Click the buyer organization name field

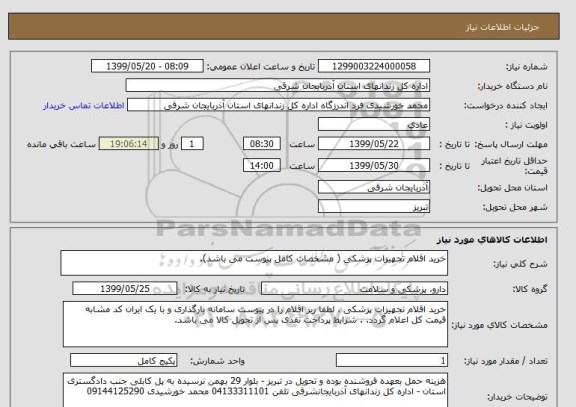tap(278, 86)
